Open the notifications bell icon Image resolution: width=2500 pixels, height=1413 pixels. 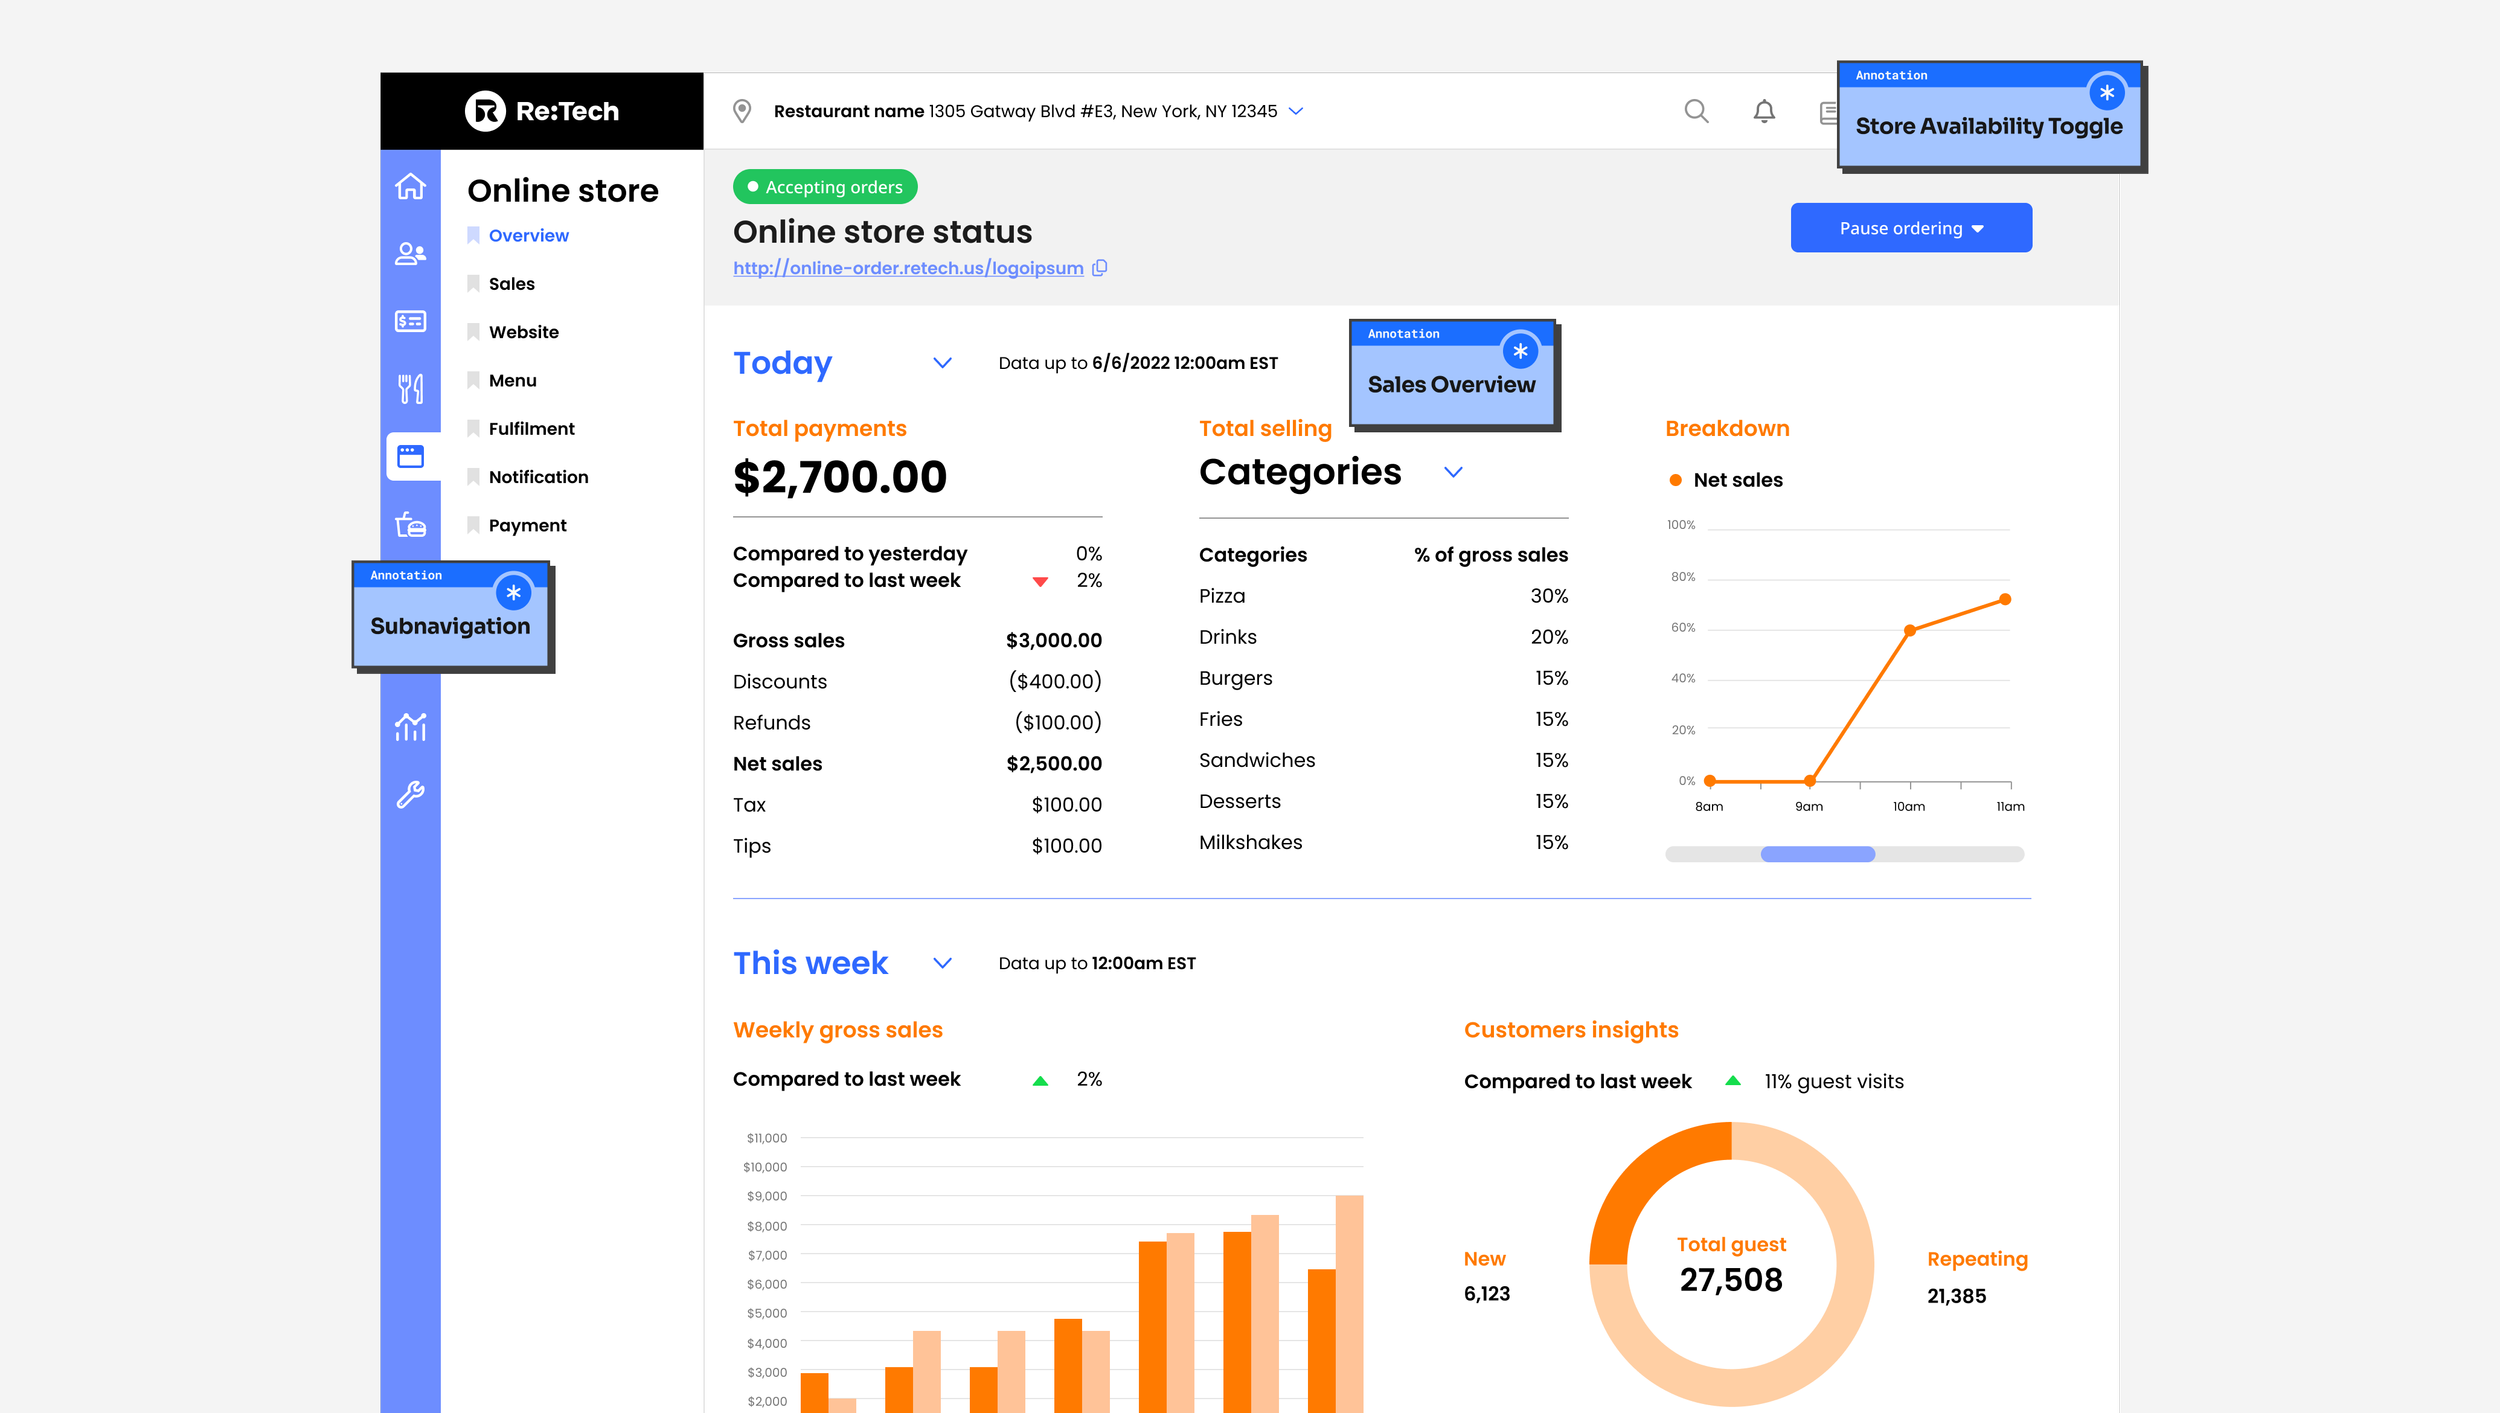pos(1764,111)
